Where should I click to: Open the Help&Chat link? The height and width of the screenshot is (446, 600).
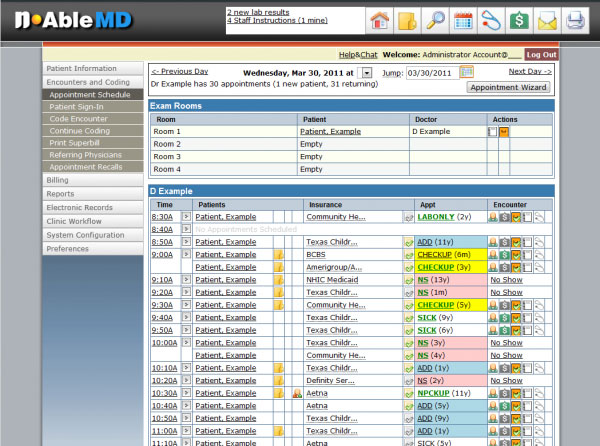(x=358, y=55)
